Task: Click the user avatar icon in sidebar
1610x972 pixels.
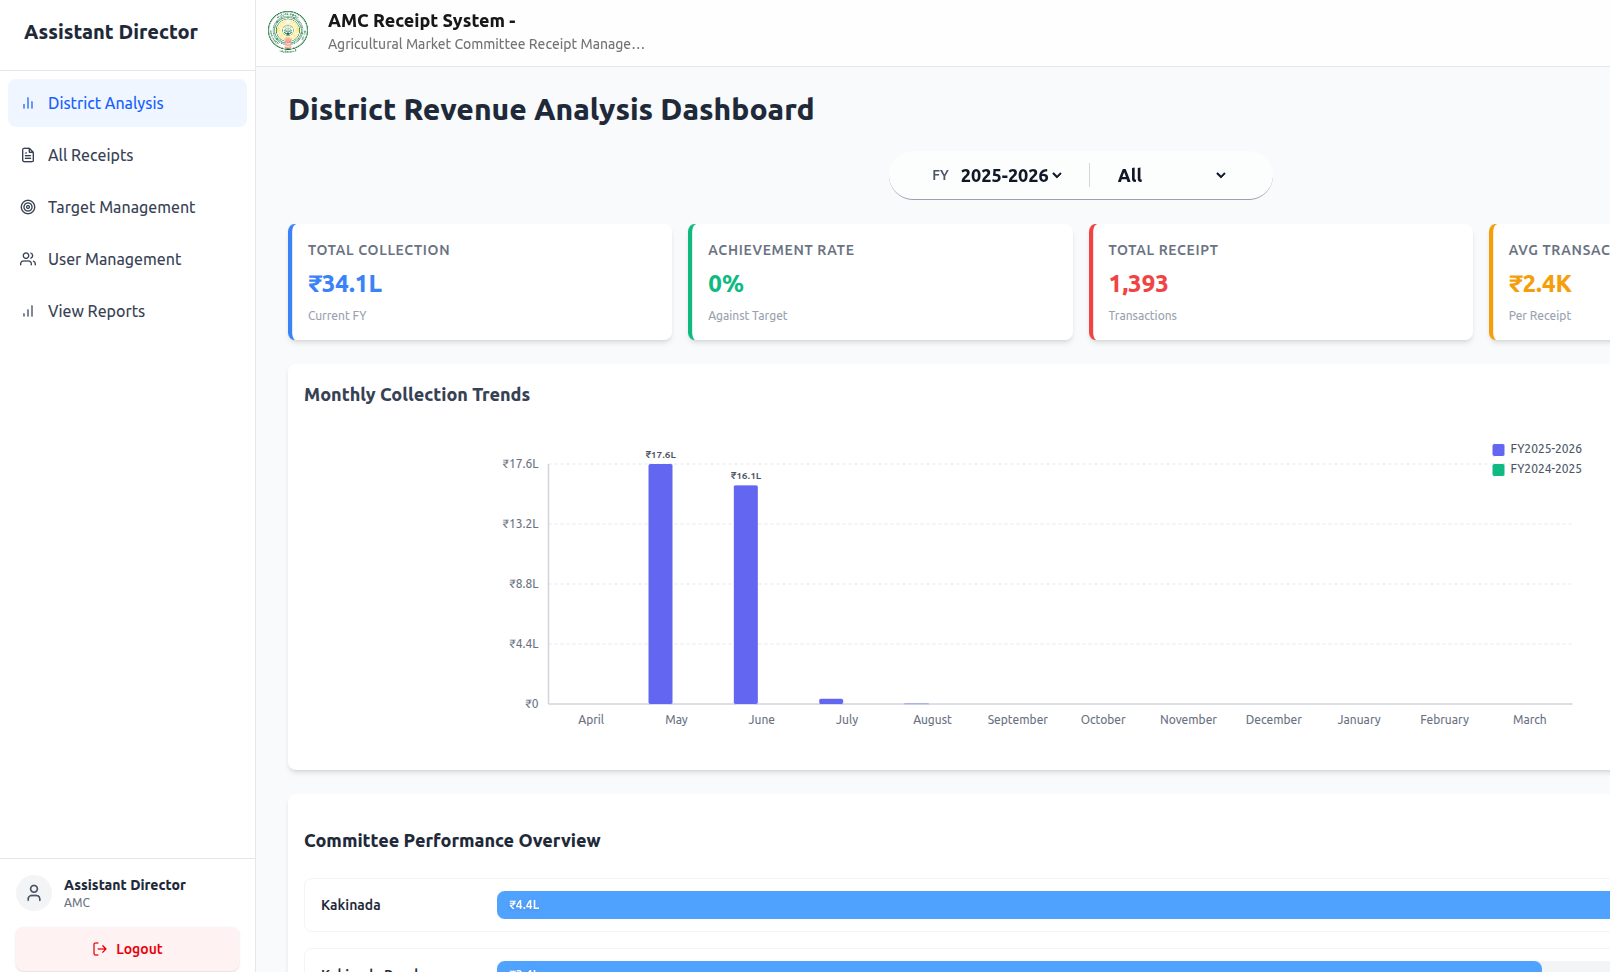Action: point(34,893)
